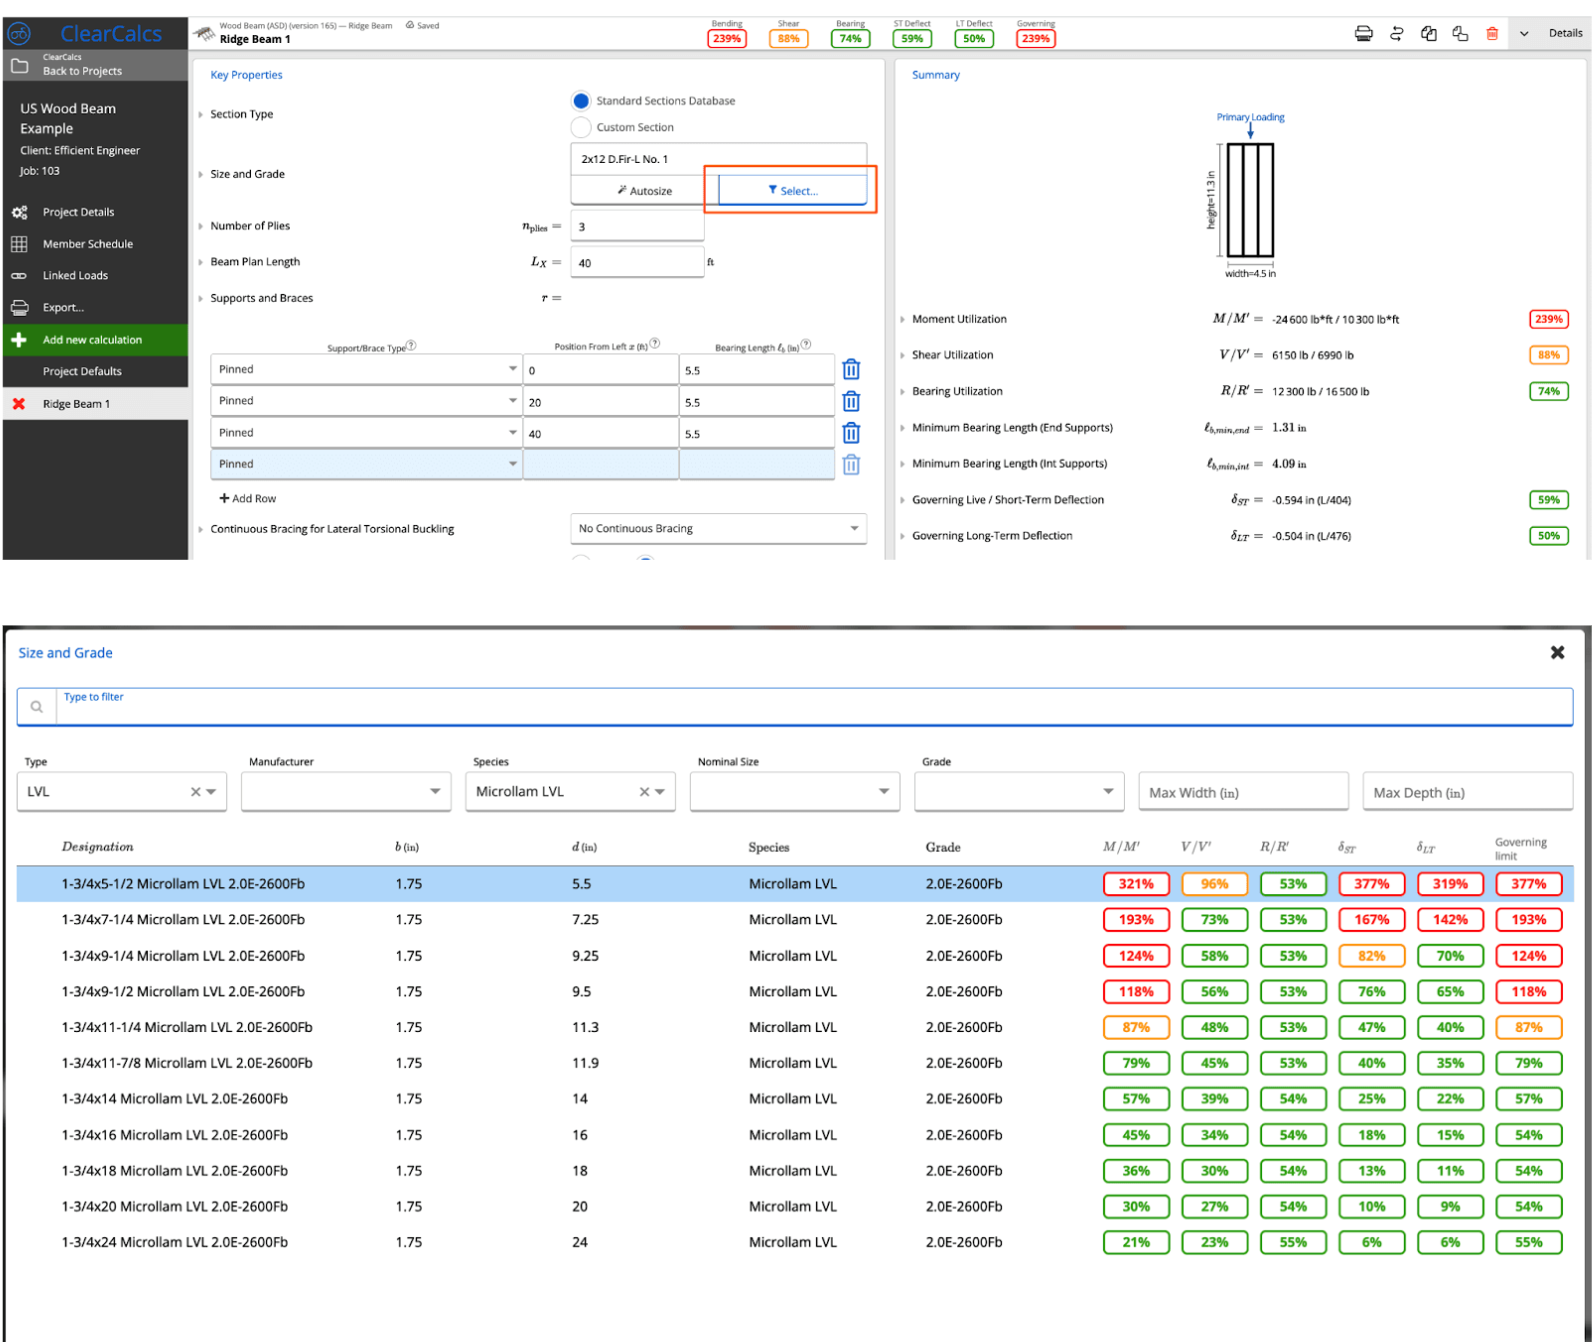Open the Grade filter dropdown

click(x=1019, y=792)
